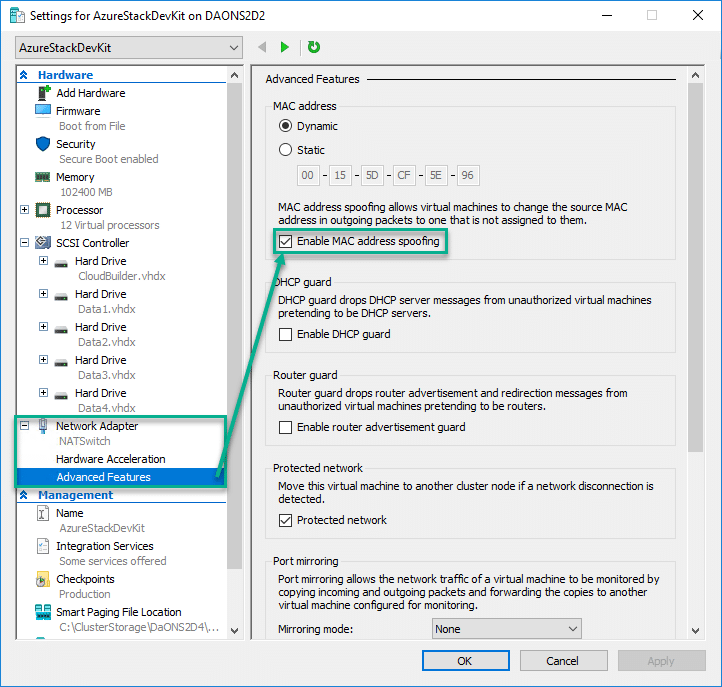Click the Memory chip icon

tap(43, 177)
